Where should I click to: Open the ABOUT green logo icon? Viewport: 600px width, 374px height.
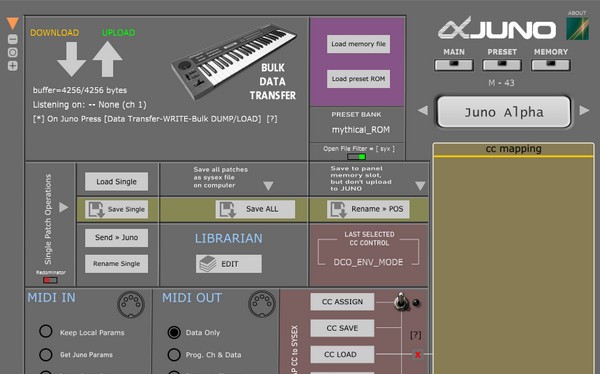pyautogui.click(x=577, y=29)
